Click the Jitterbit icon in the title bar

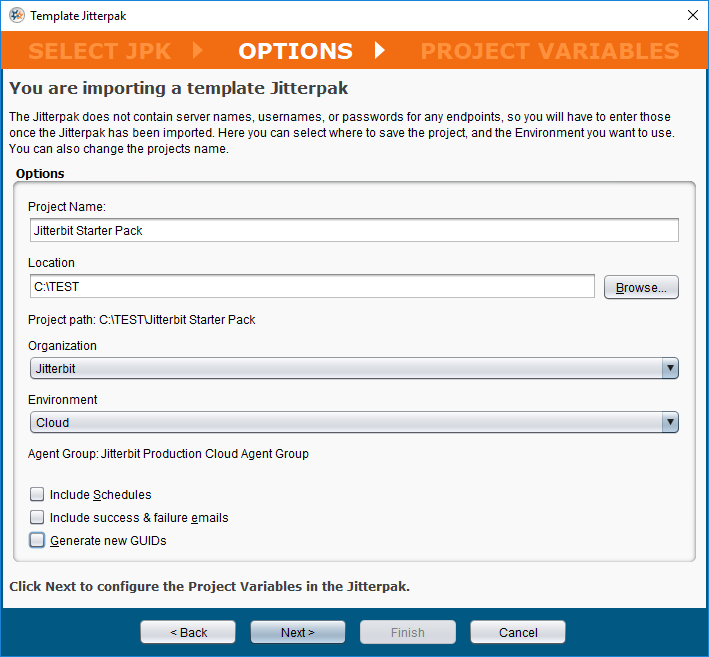click(x=16, y=16)
